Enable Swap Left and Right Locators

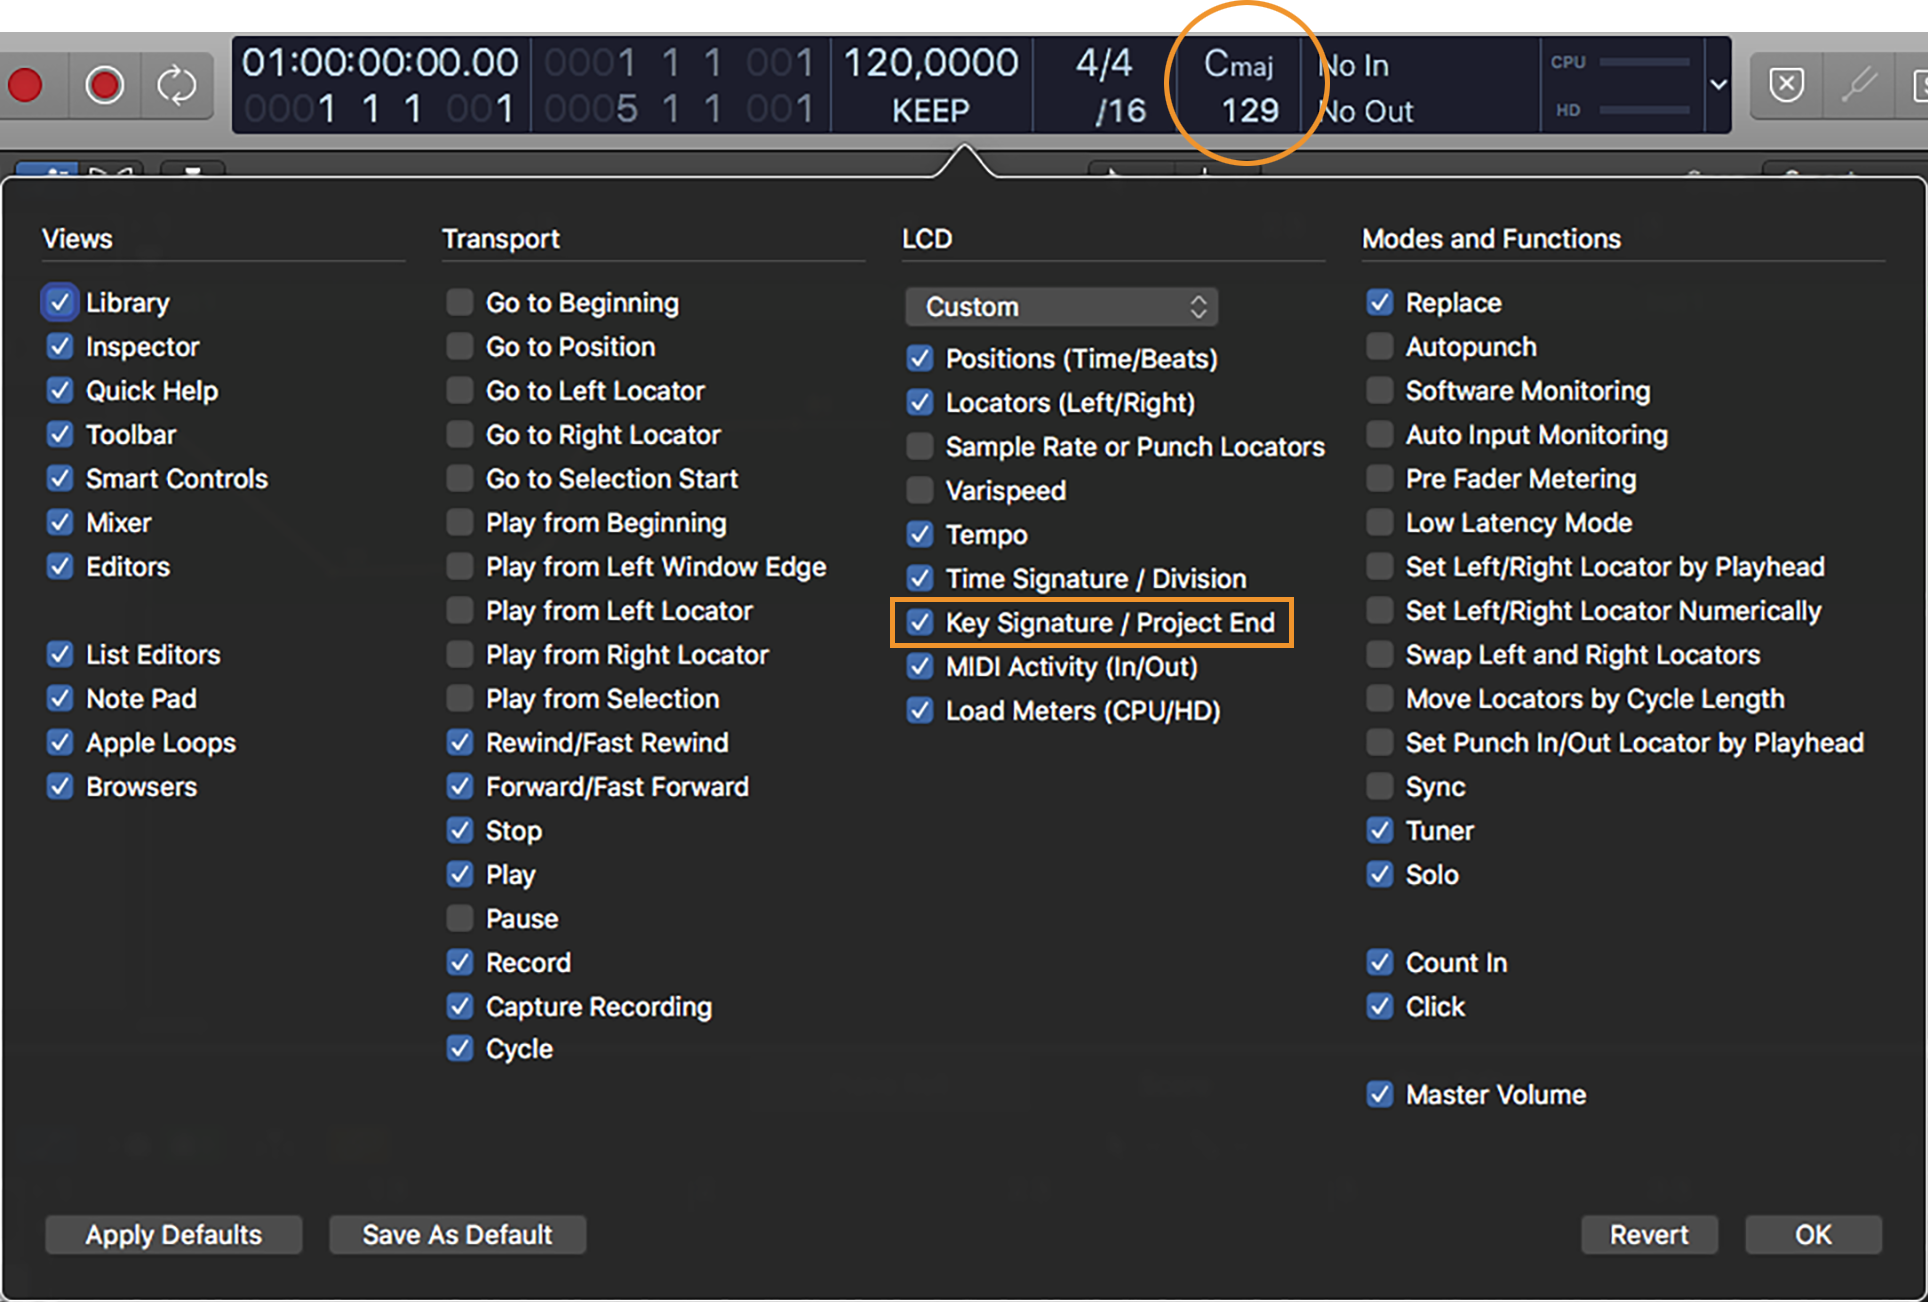point(1380,654)
